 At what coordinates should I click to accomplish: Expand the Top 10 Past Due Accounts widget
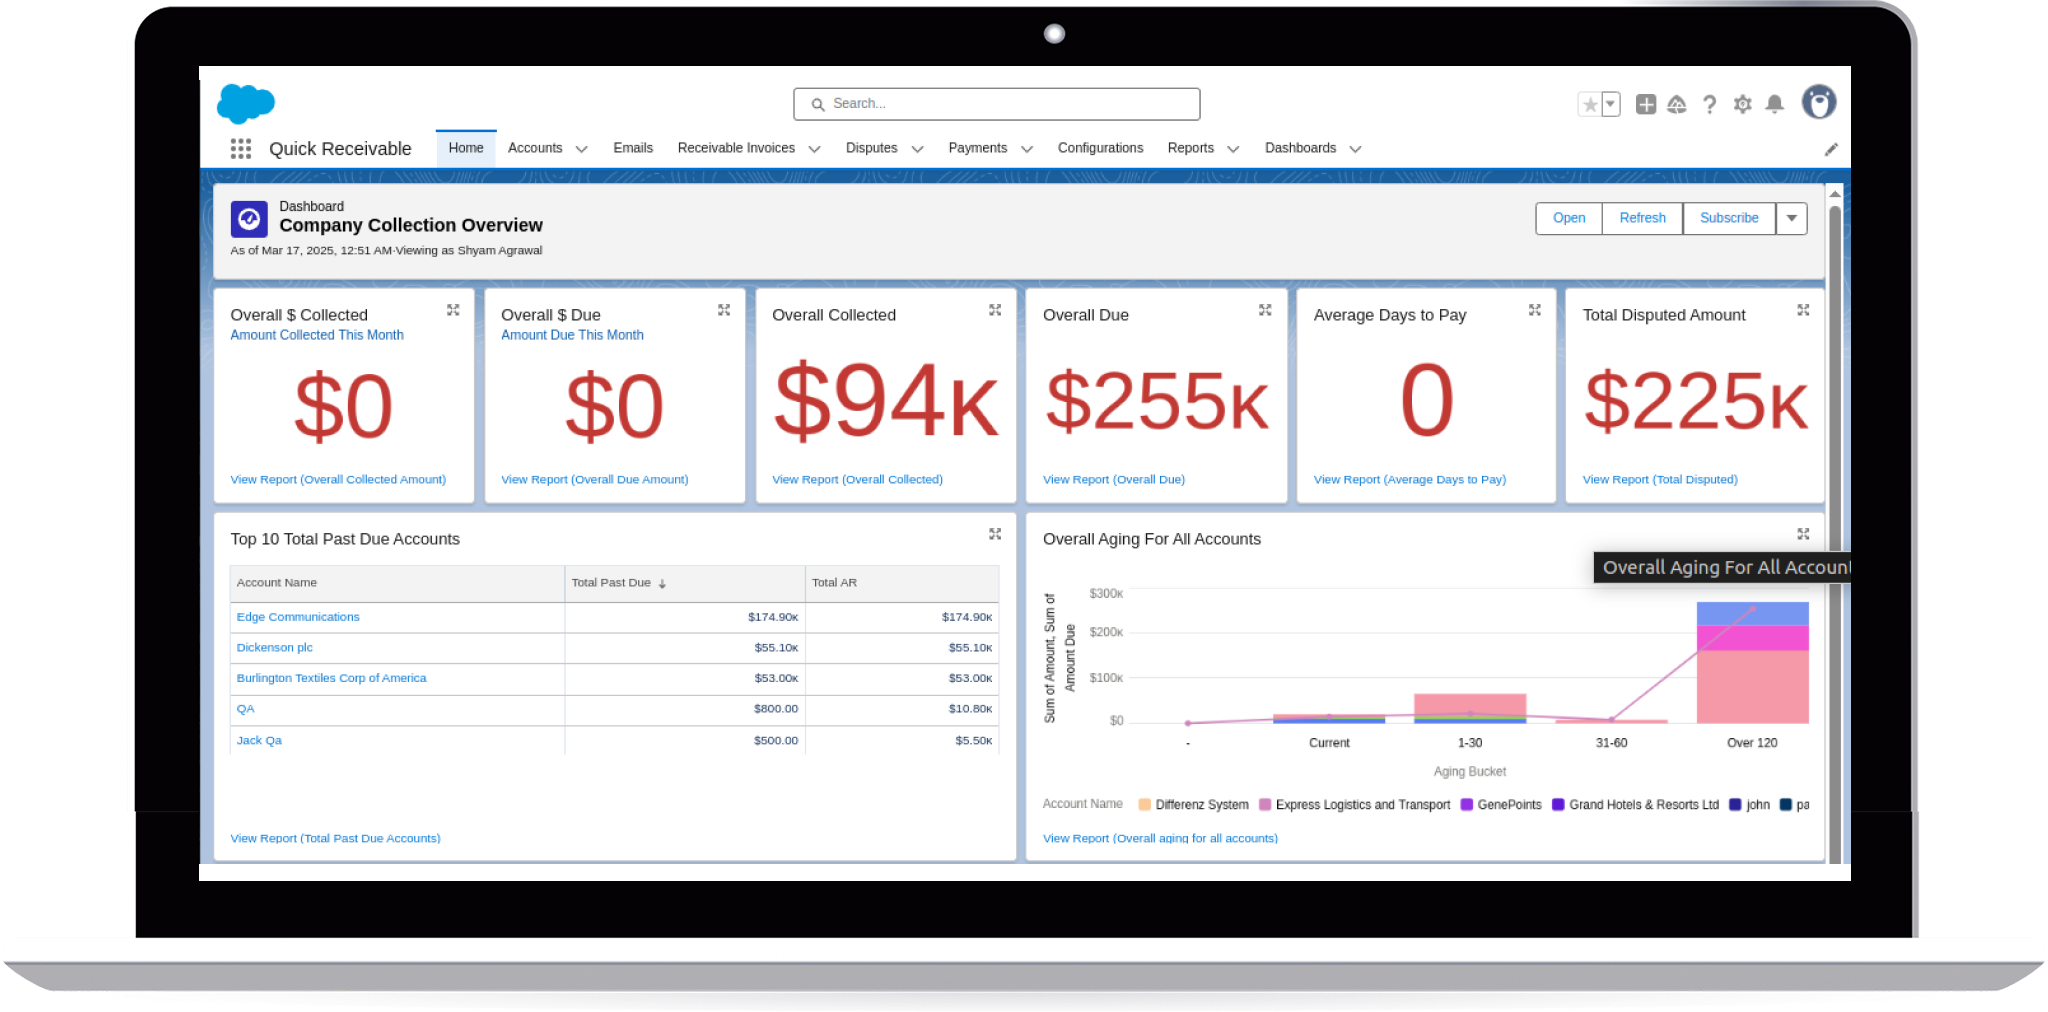(x=995, y=534)
